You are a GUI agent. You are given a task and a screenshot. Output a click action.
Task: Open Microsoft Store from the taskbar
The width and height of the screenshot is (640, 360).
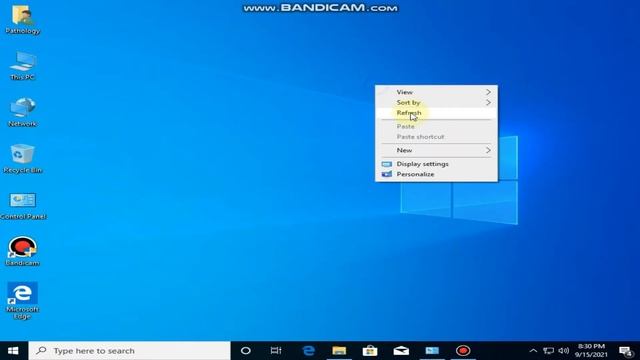[370, 351]
